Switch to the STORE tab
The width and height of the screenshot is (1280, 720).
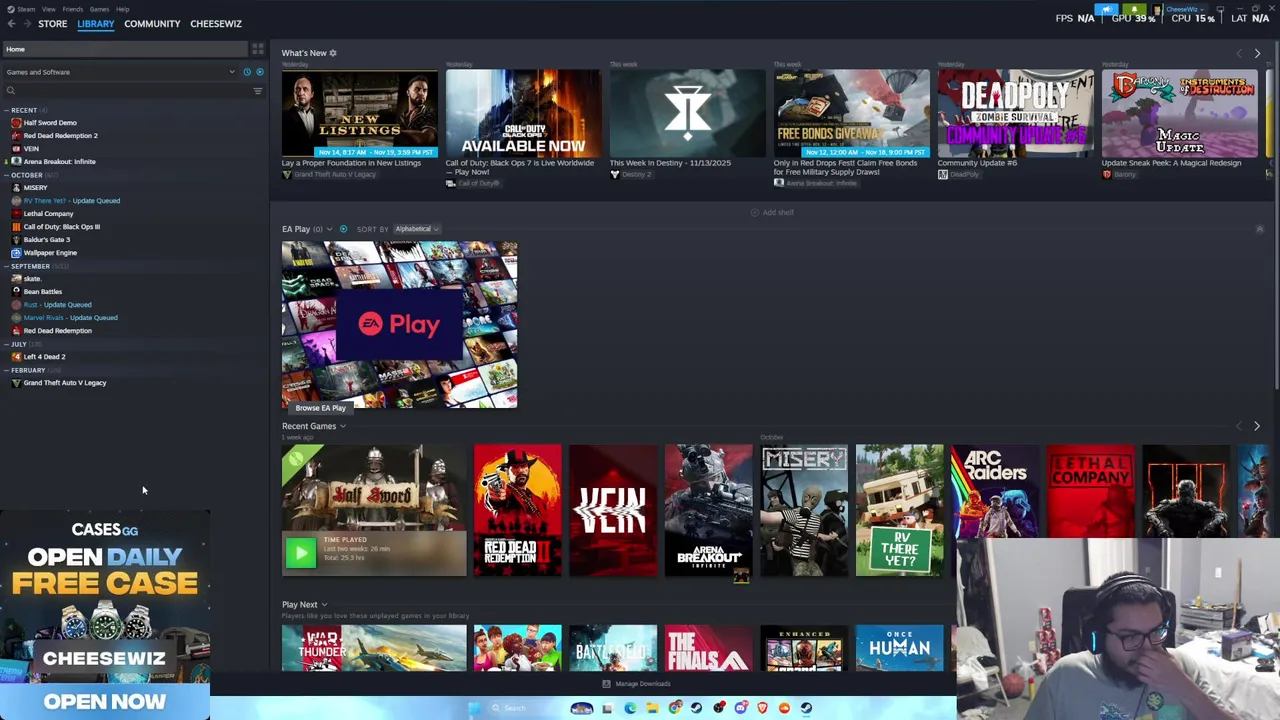click(x=53, y=24)
